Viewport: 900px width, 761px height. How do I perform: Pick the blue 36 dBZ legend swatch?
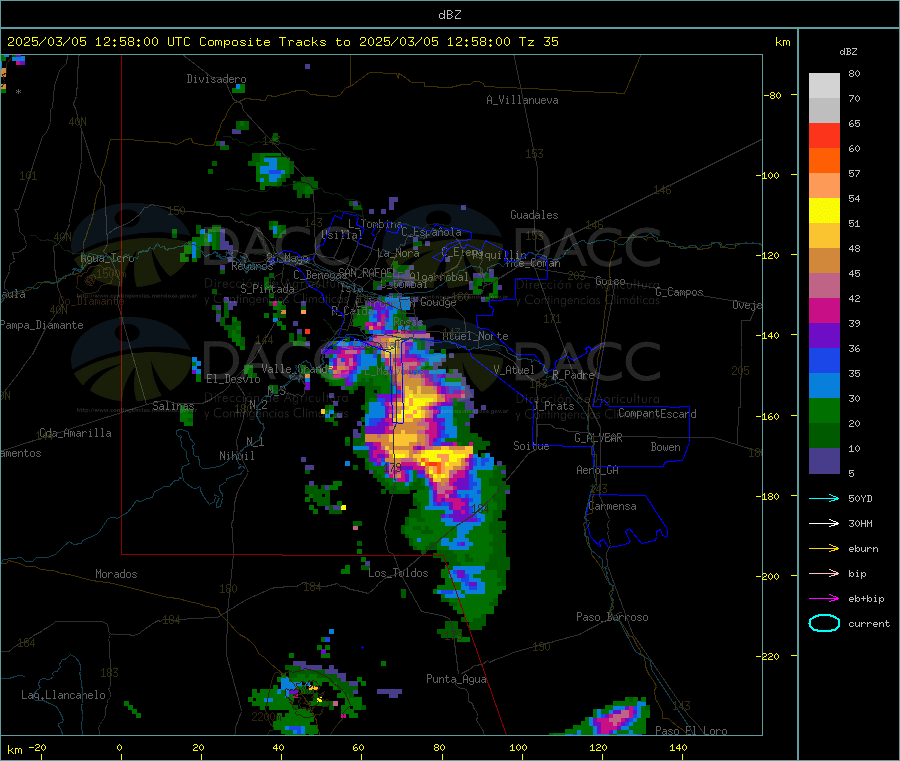pos(824,360)
